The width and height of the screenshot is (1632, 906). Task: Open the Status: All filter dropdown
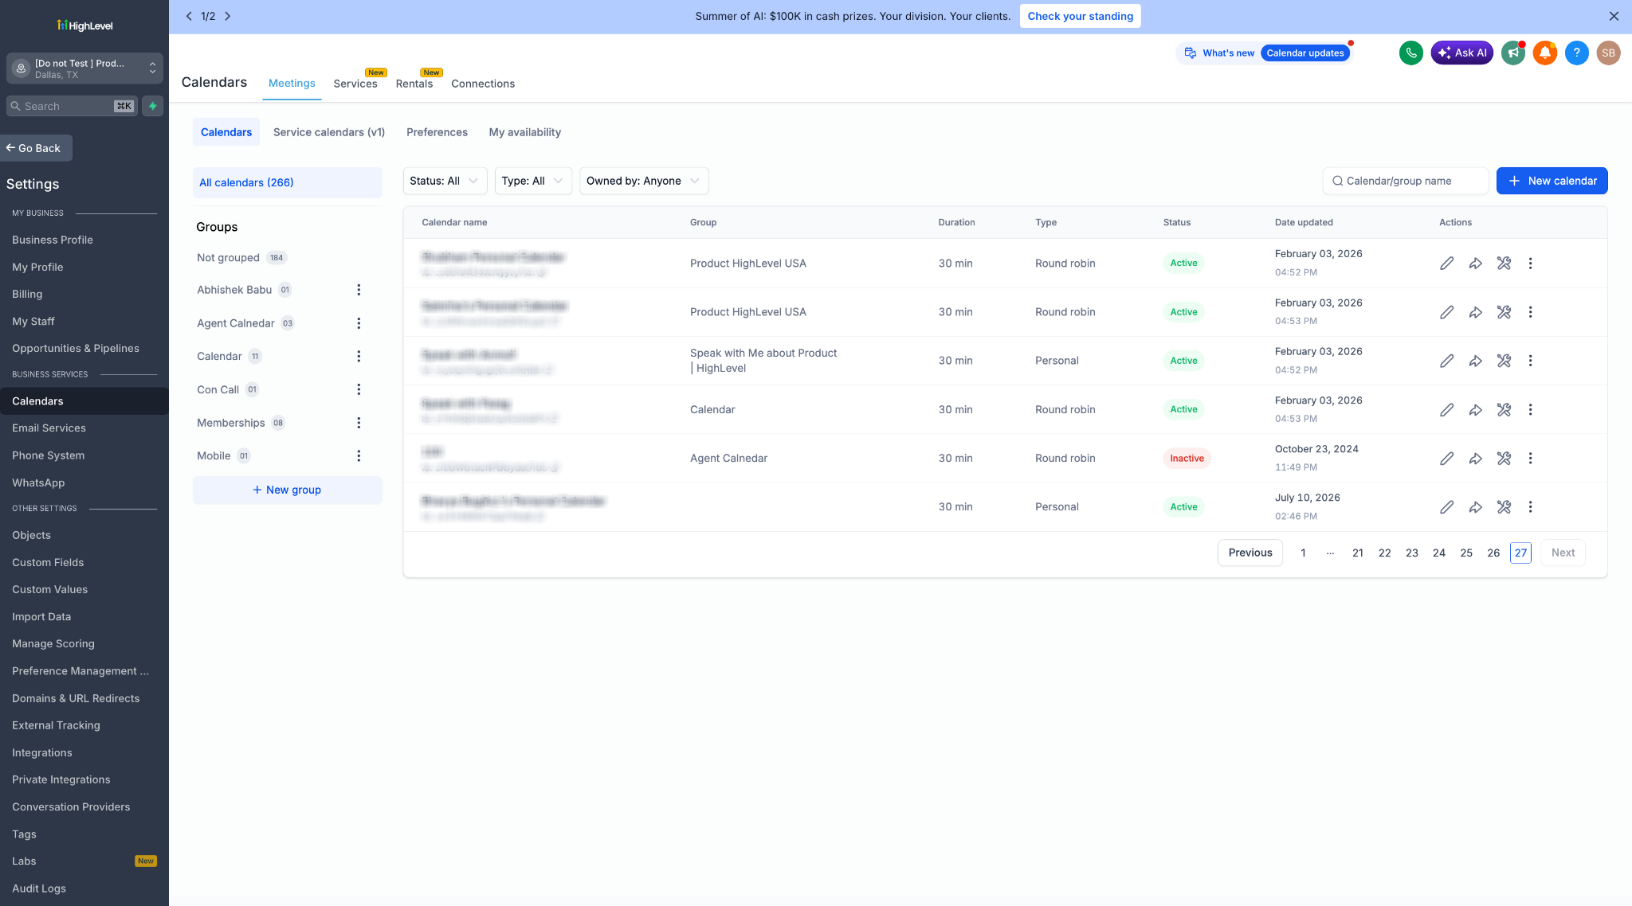point(445,181)
